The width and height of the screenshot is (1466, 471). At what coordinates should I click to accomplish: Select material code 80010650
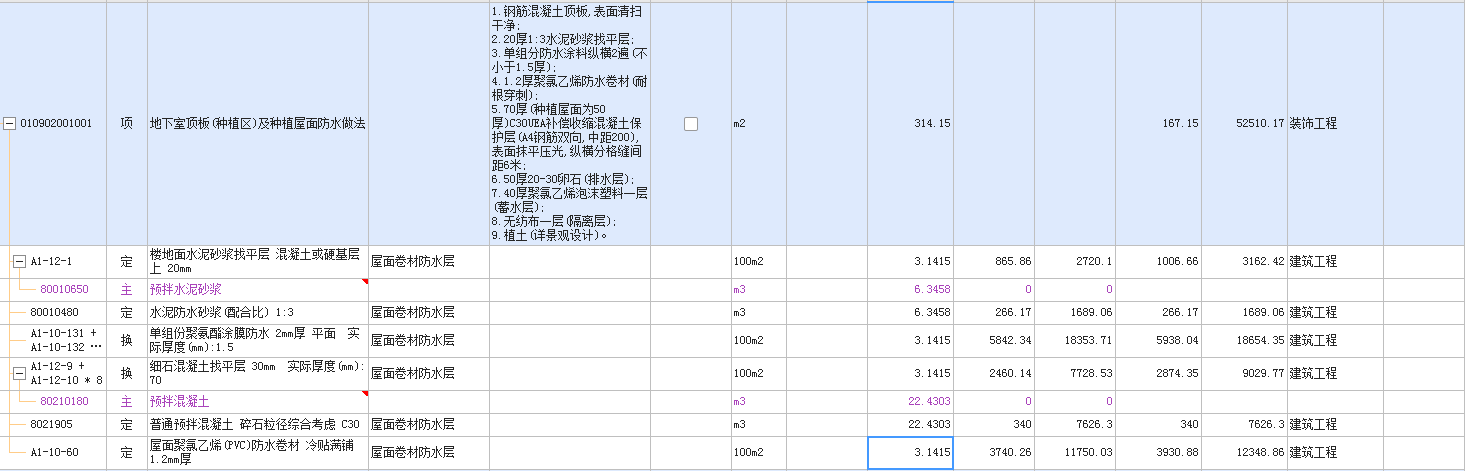[64, 290]
